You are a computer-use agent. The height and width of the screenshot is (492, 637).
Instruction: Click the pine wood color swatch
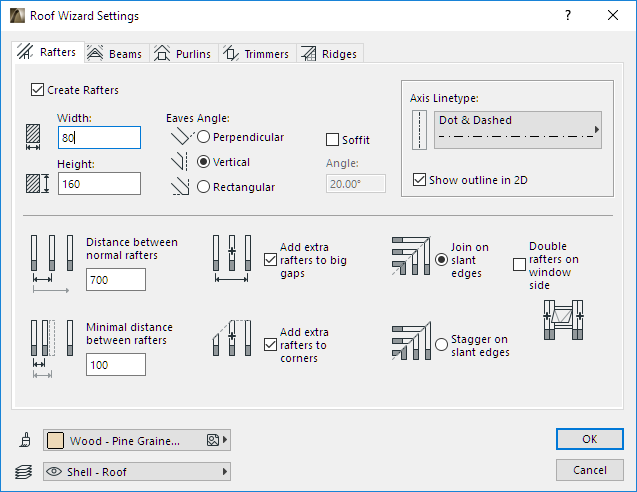click(x=56, y=440)
